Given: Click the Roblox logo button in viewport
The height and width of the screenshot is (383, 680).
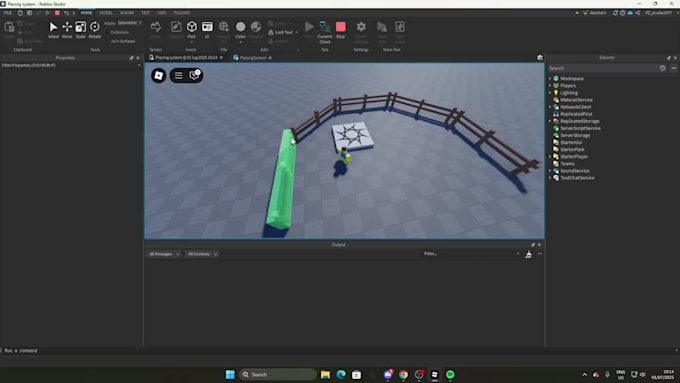Looking at the screenshot, I should pos(159,75).
